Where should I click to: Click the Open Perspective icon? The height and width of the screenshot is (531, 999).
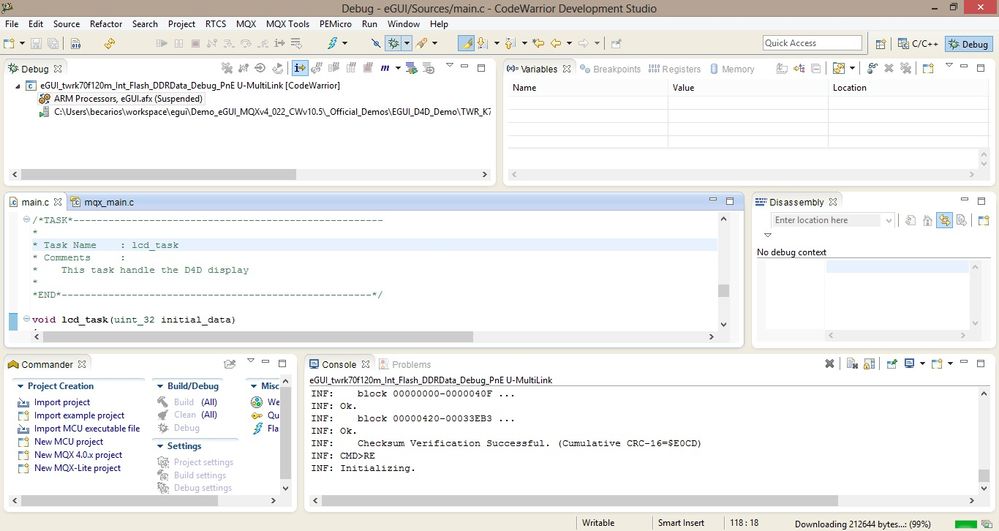[880, 44]
